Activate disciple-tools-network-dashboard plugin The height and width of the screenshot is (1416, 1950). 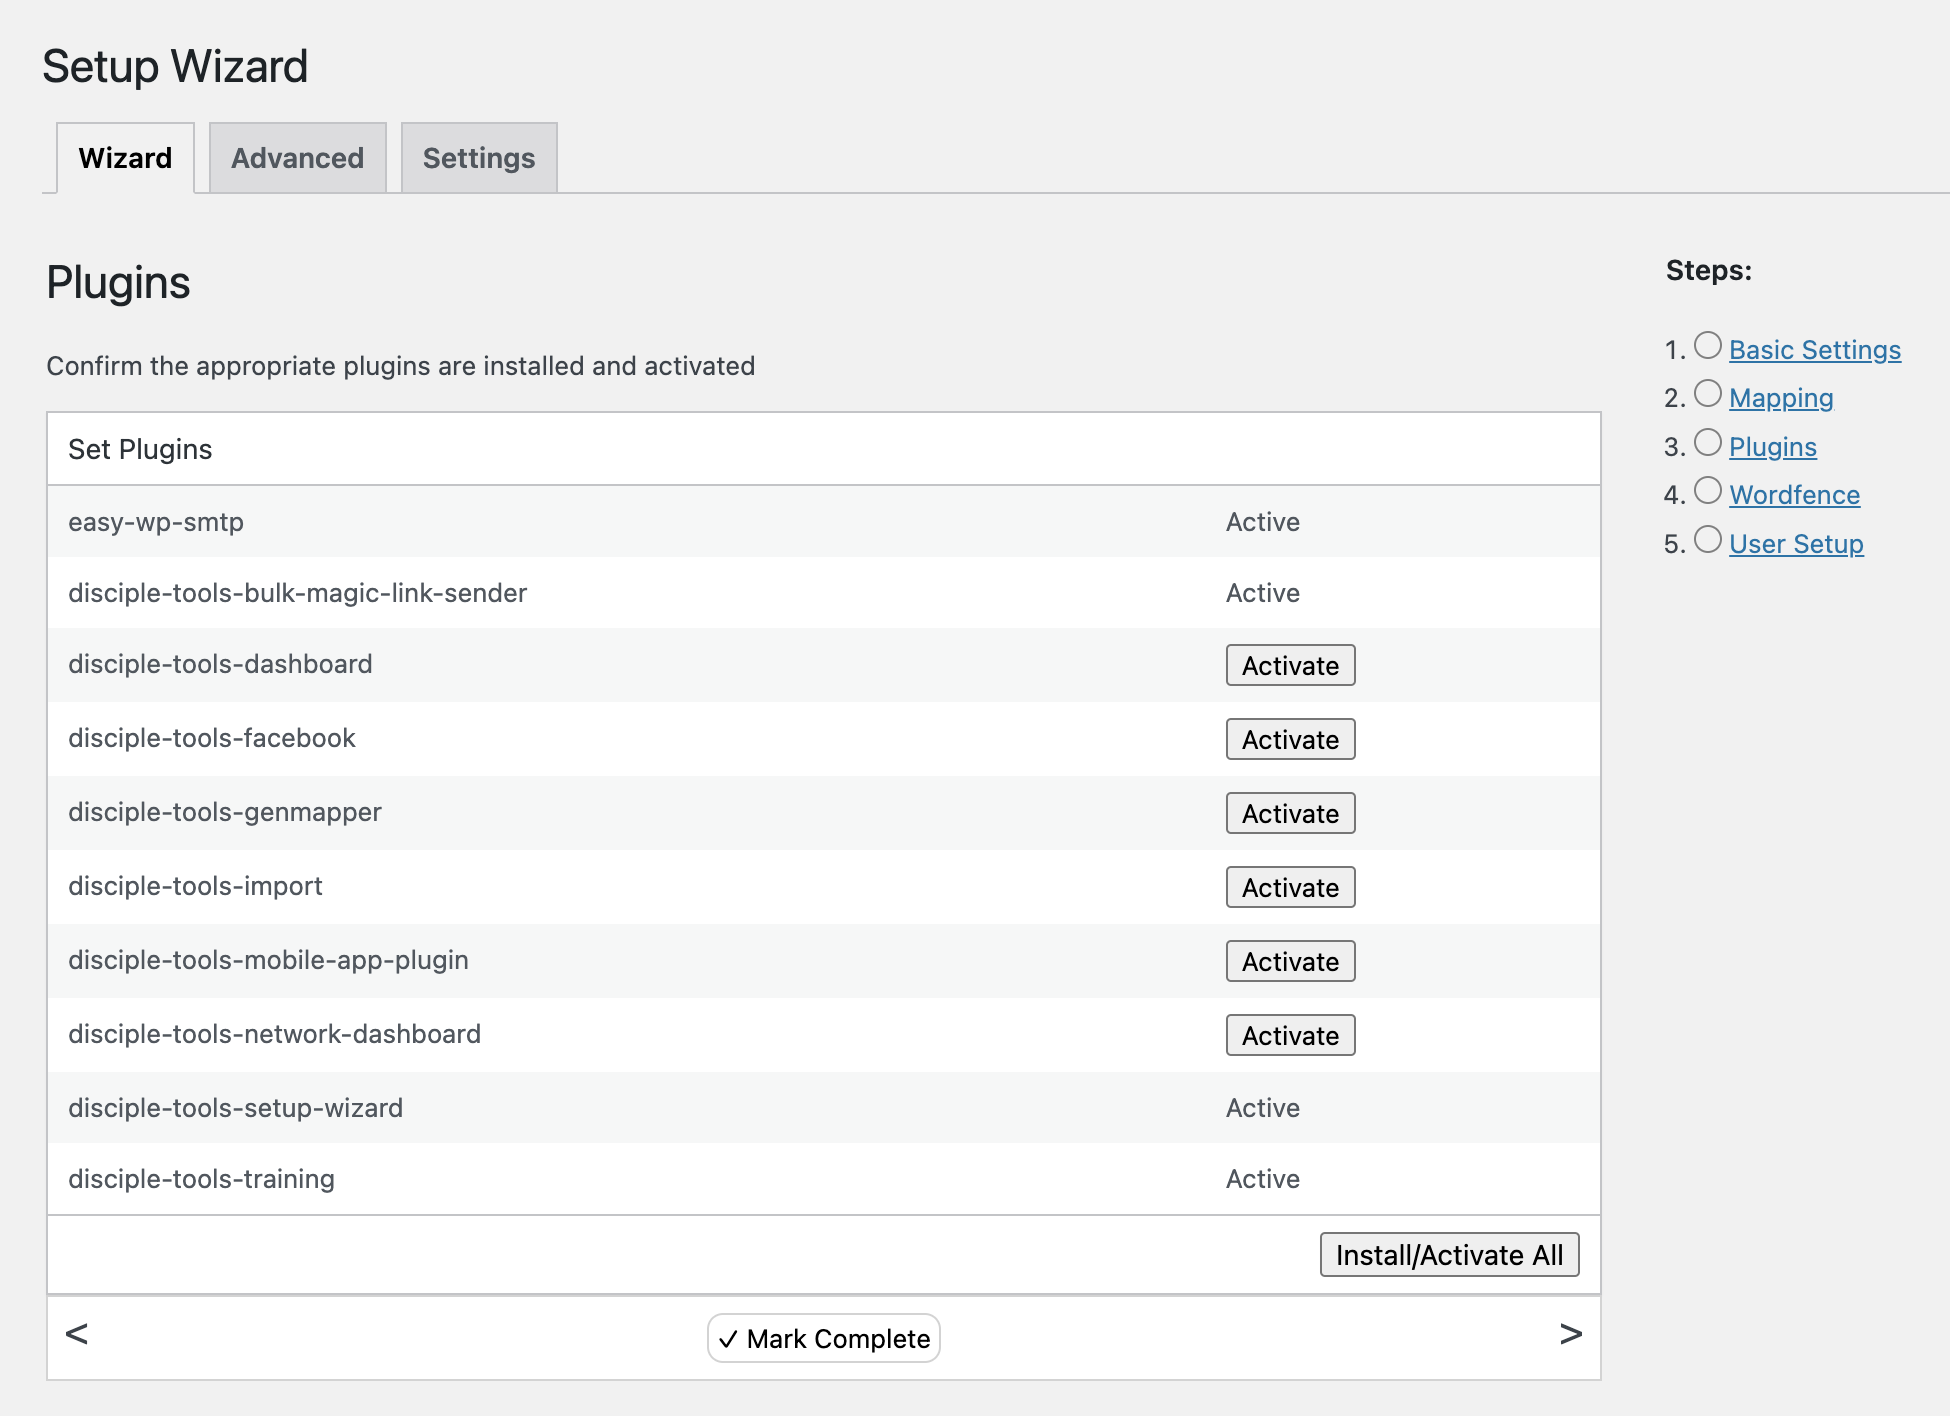(1290, 1035)
